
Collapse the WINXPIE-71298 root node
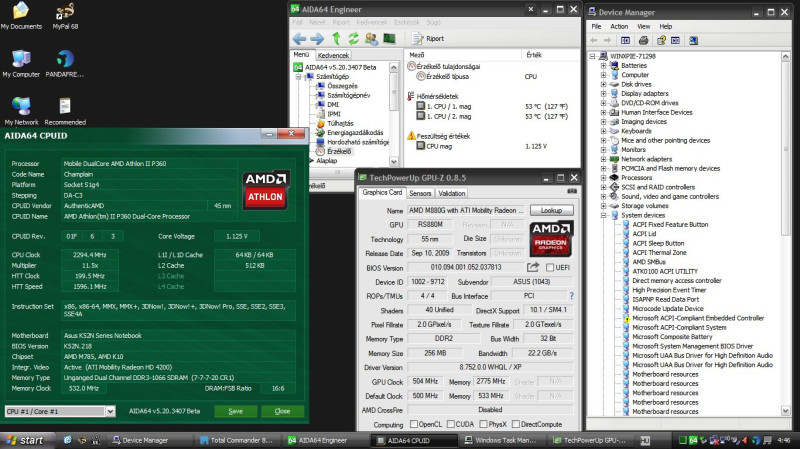[x=592, y=56]
